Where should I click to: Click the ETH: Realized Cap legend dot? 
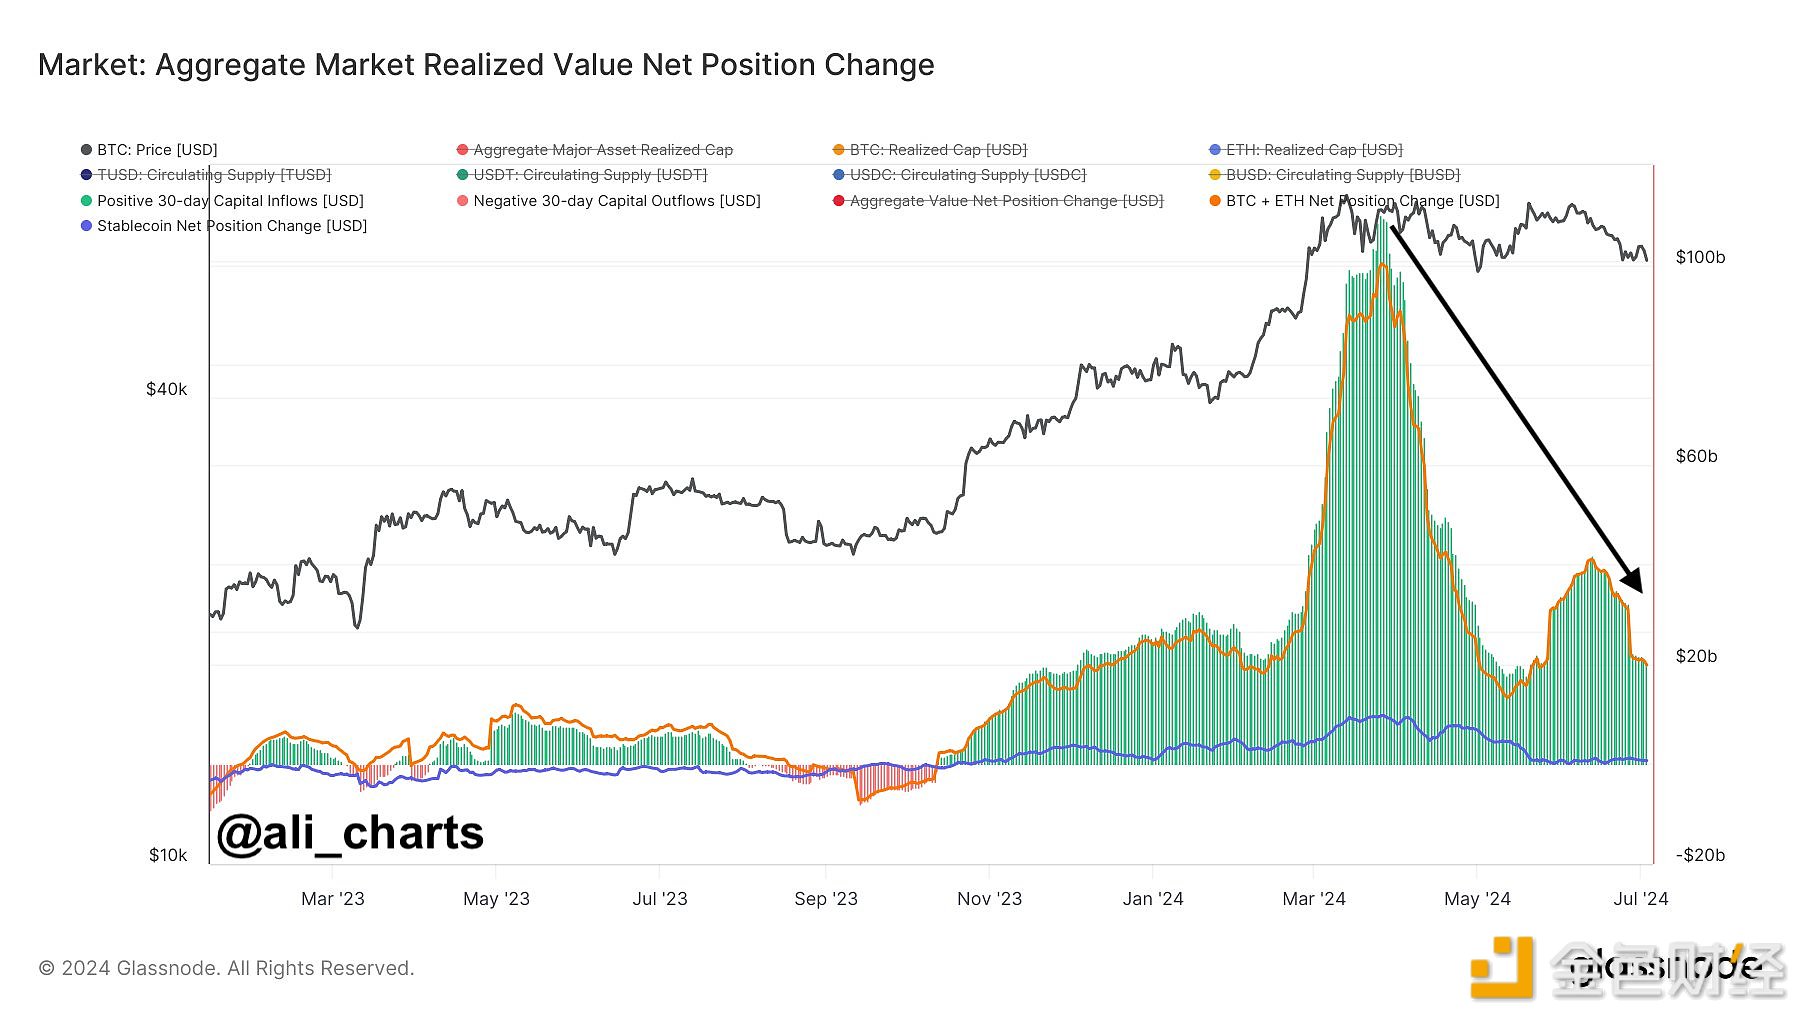[x=1215, y=150]
